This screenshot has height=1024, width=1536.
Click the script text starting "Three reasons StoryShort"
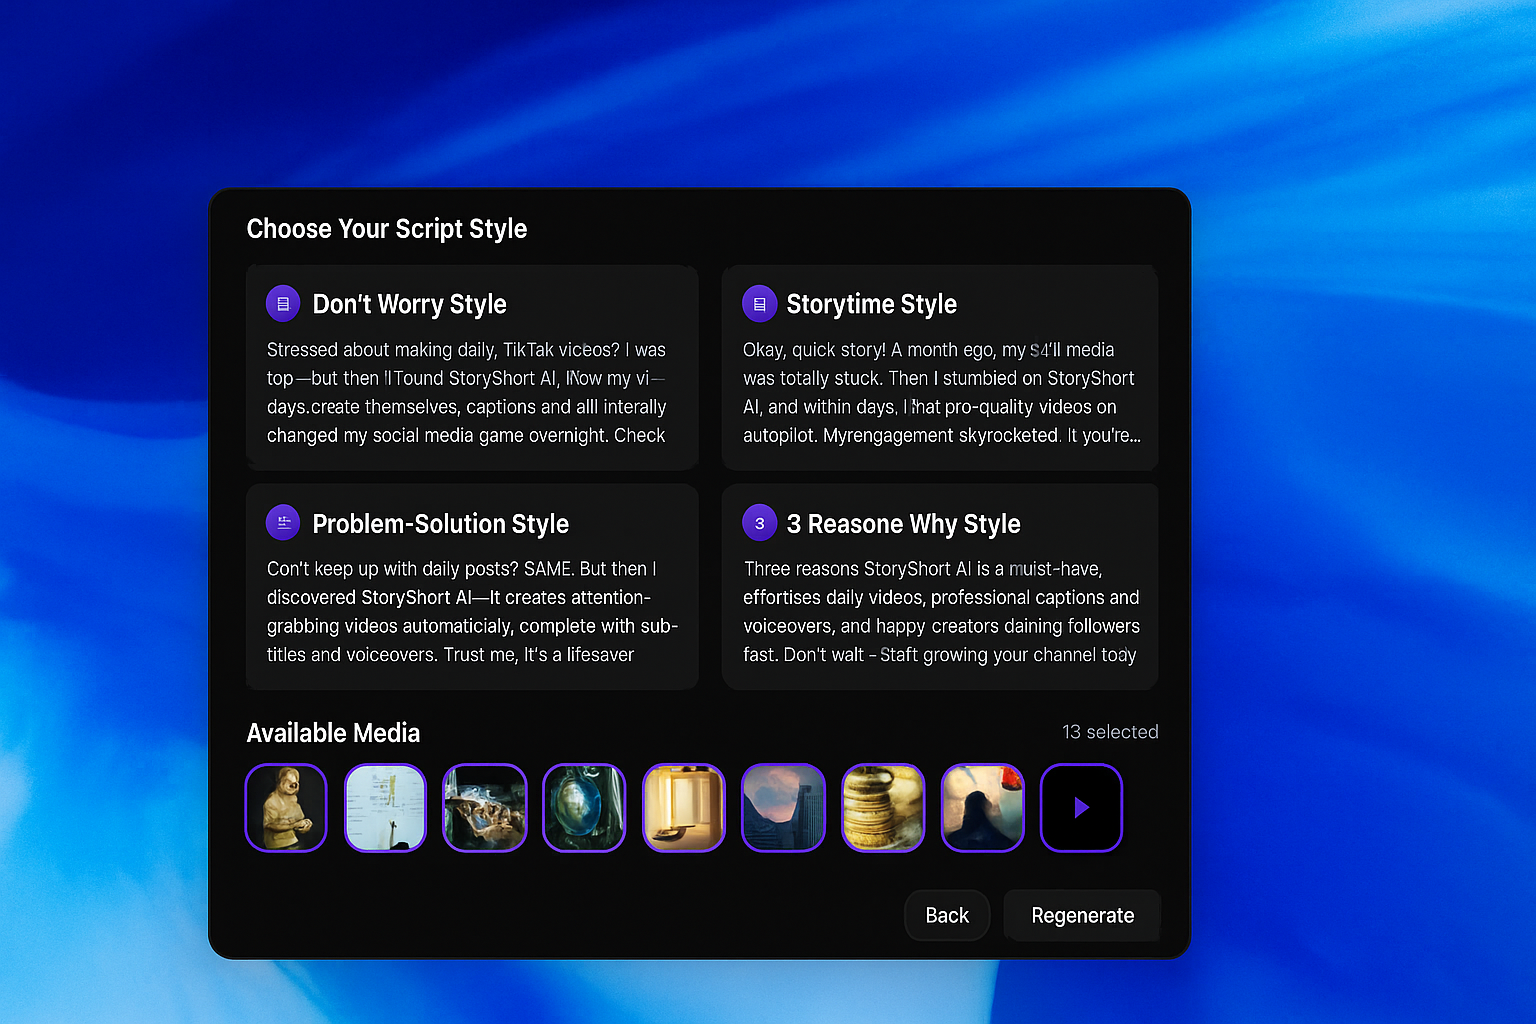click(x=941, y=611)
